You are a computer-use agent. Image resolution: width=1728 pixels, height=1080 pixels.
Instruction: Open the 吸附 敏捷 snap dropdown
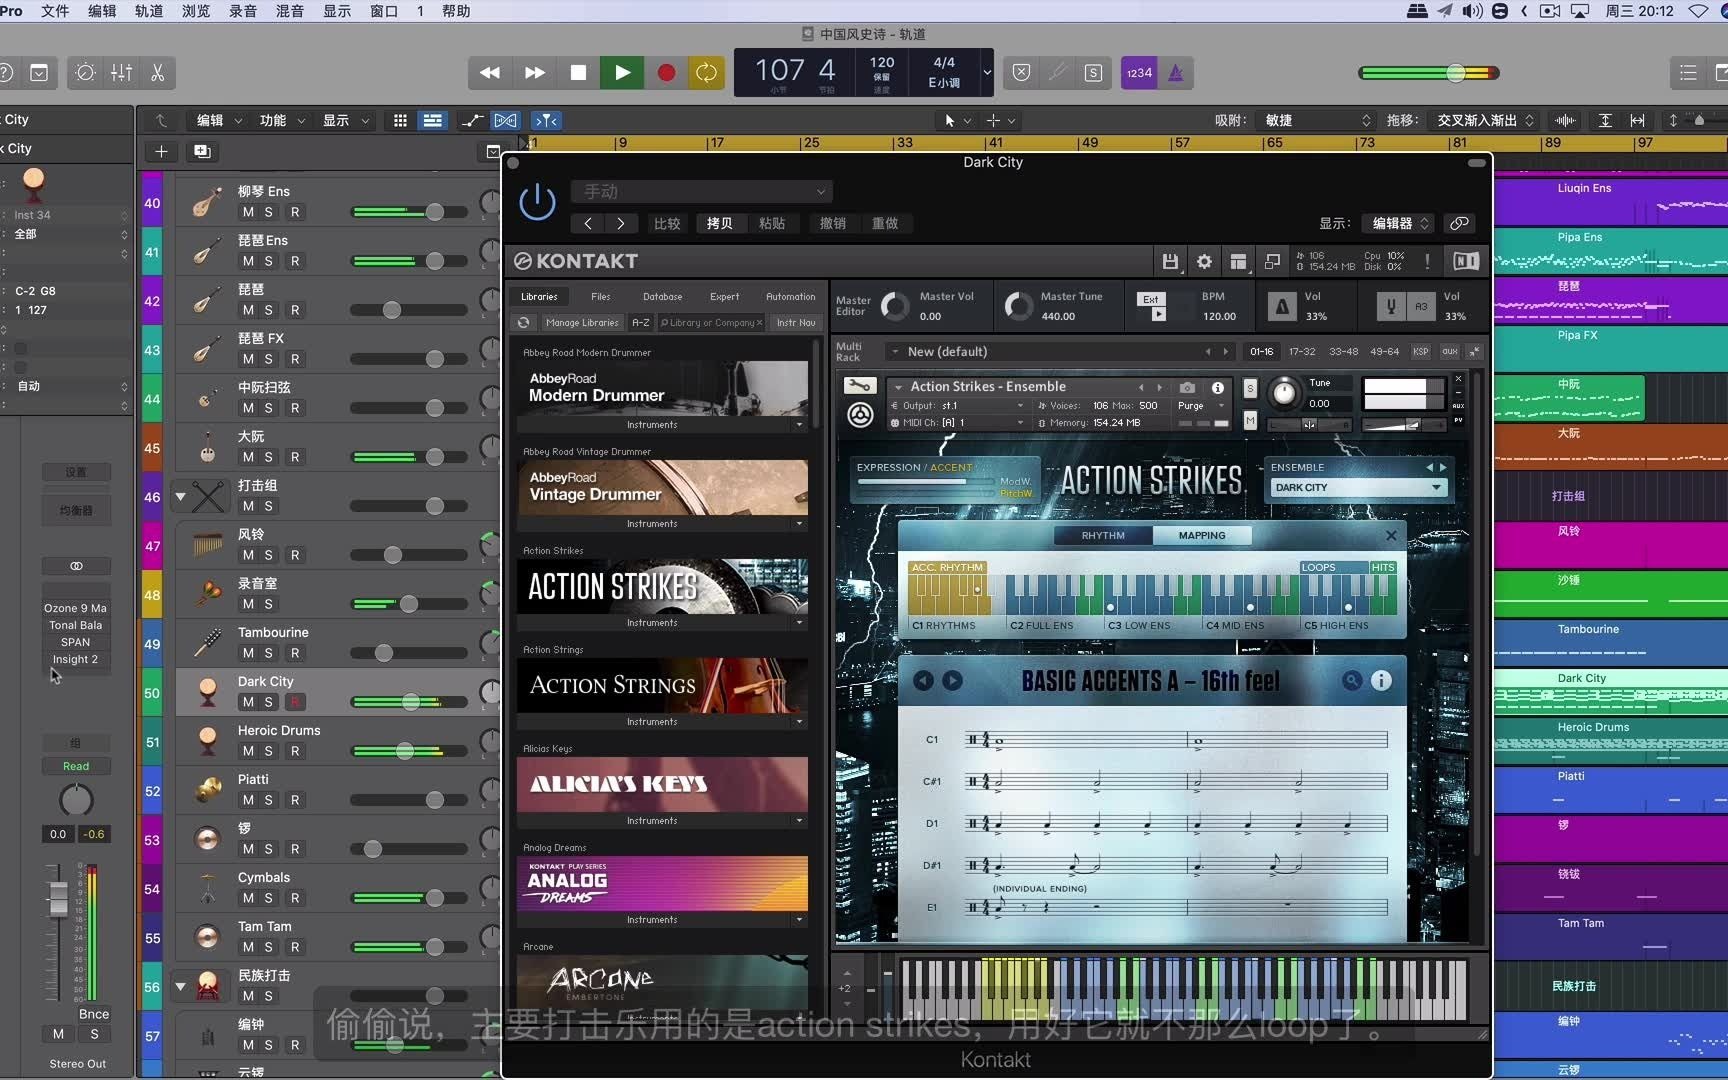click(1317, 120)
